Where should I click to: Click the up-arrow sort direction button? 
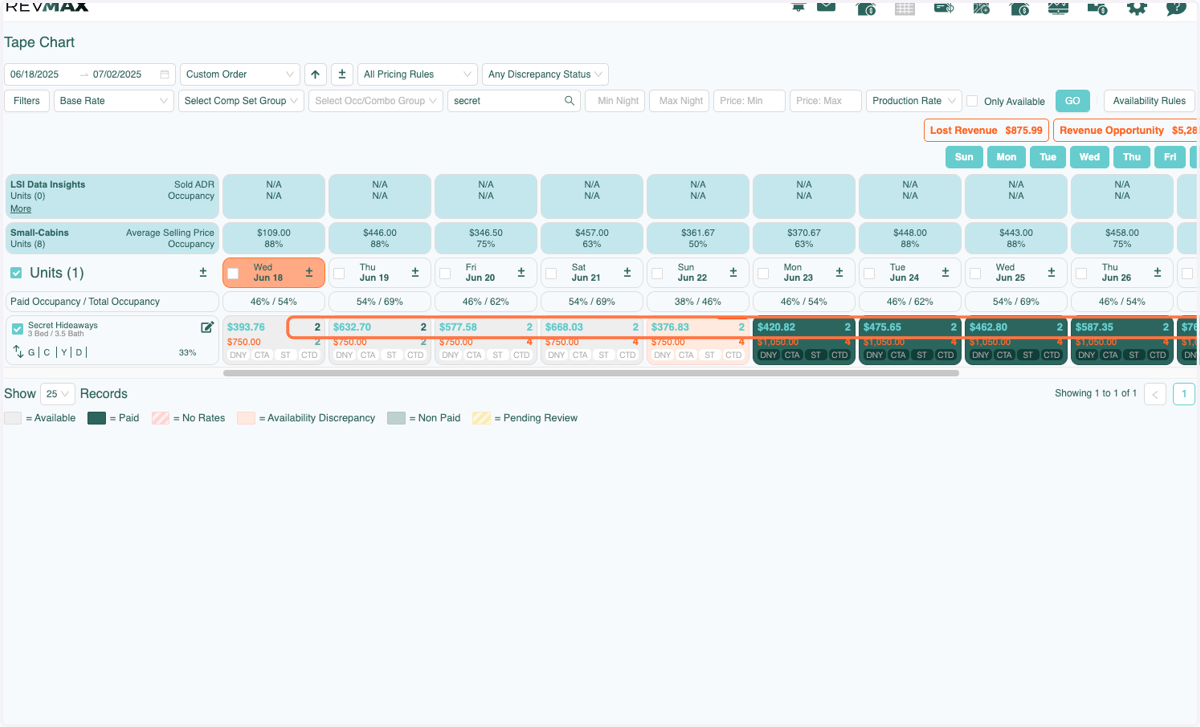click(316, 74)
